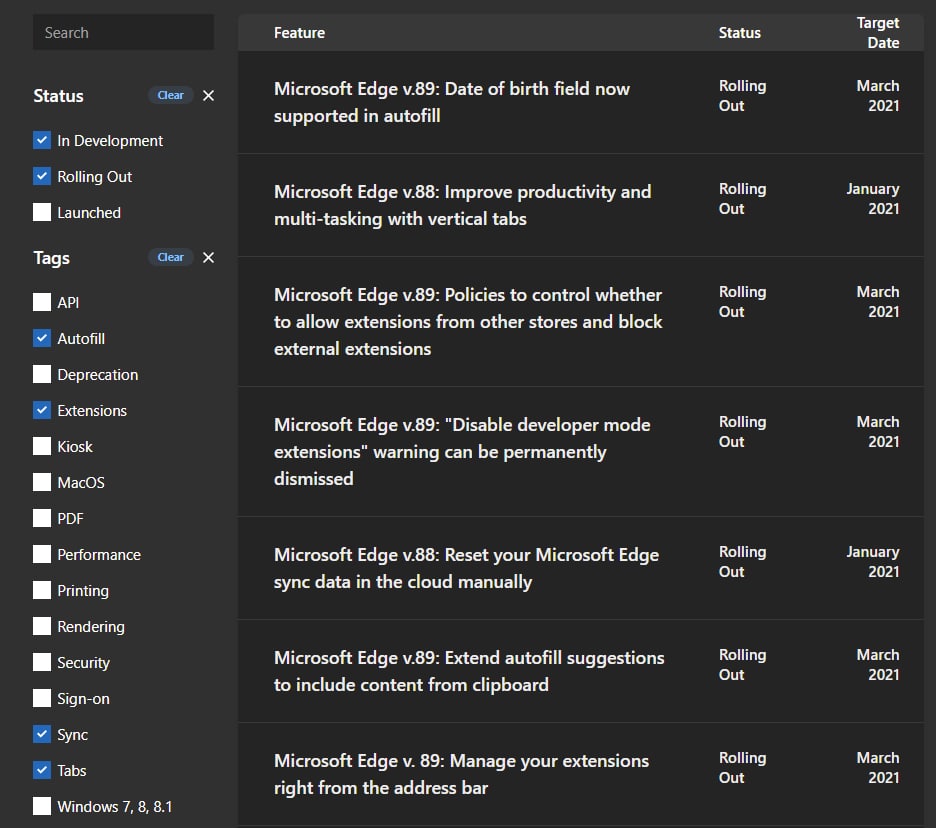The height and width of the screenshot is (828, 936).
Task: Clear the Status filters
Action: pos(171,95)
